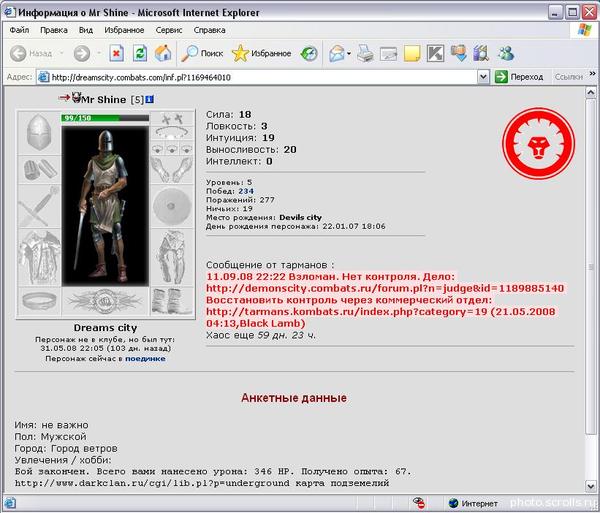600x513 pixels.
Task: Click the character portrait image
Action: (105, 206)
